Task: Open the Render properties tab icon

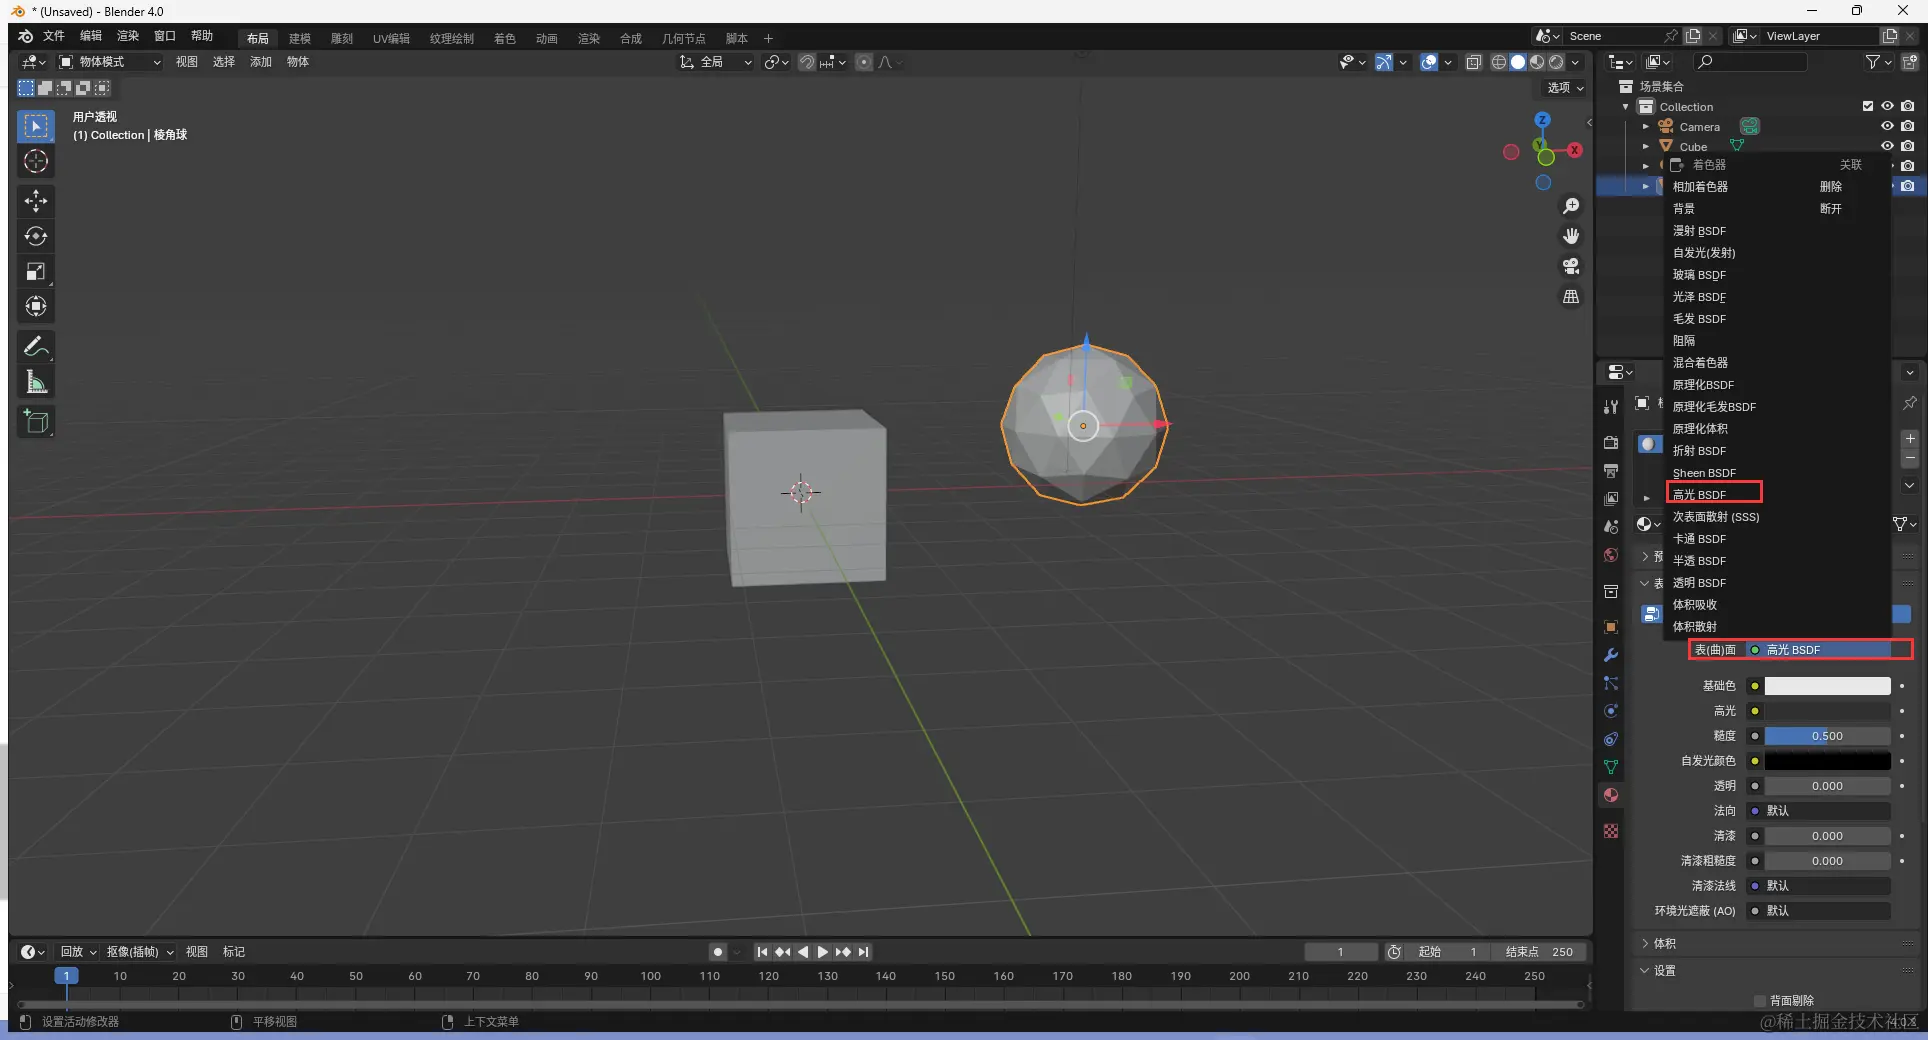Action: pyautogui.click(x=1611, y=442)
